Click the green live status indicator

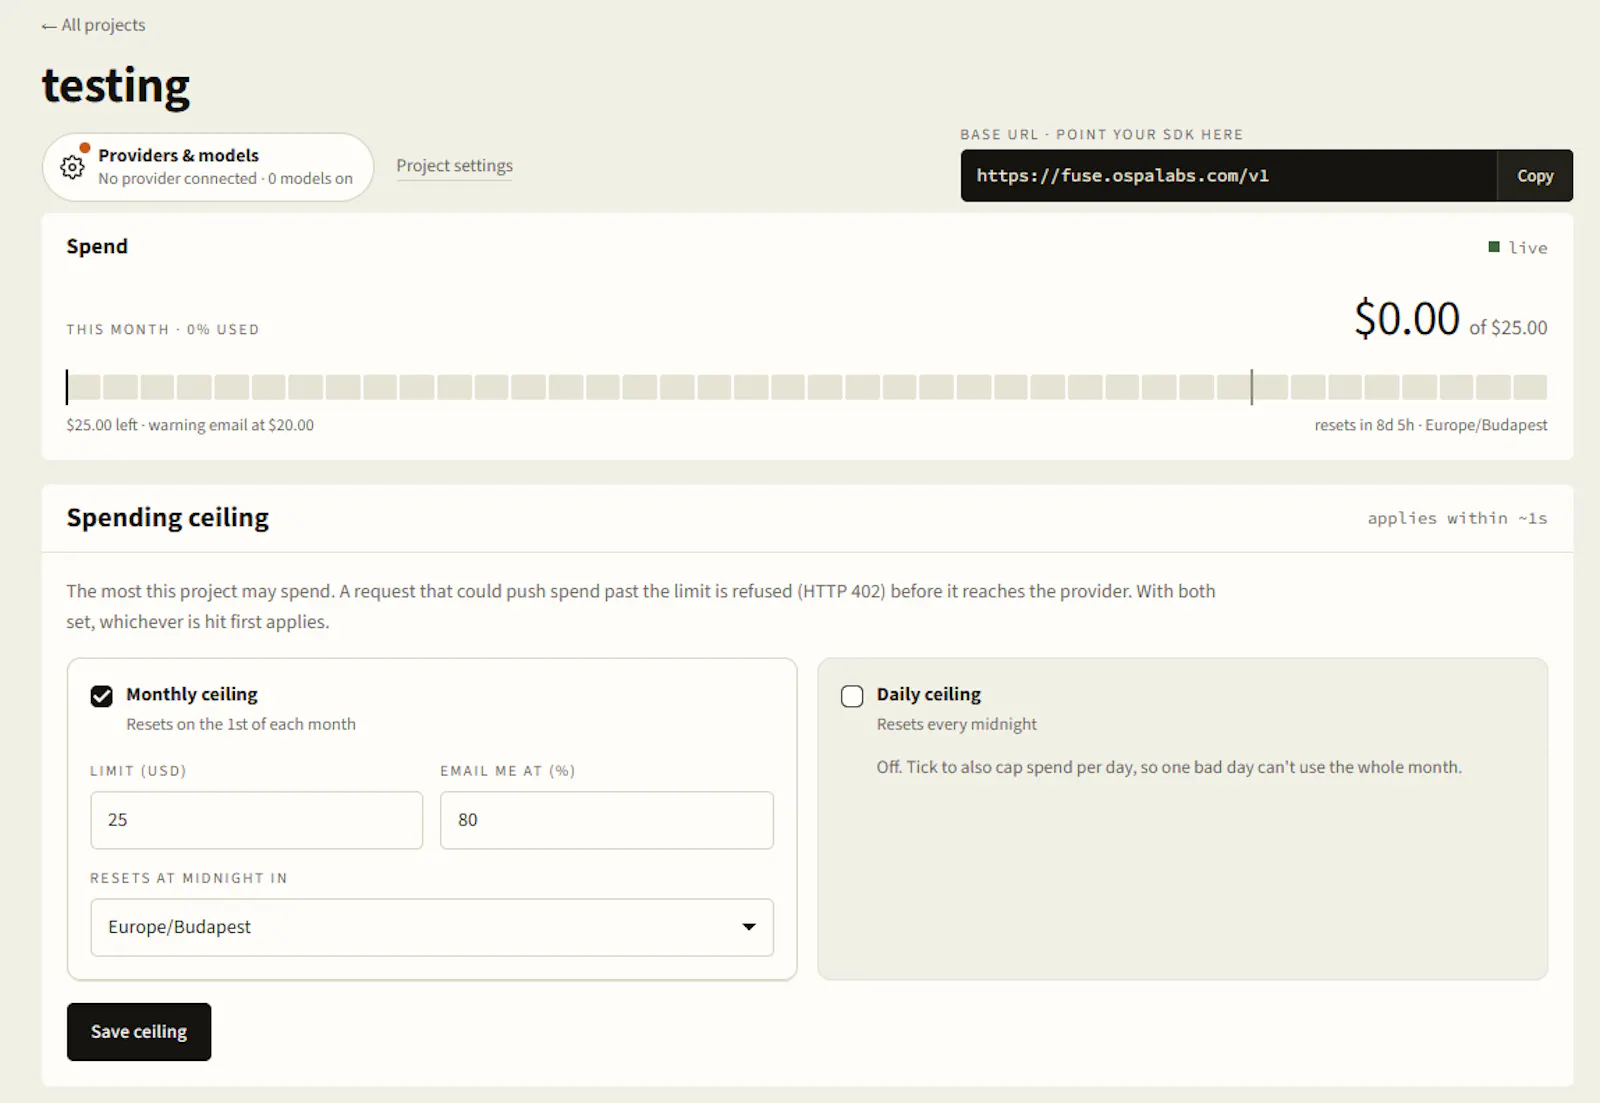1494,247
